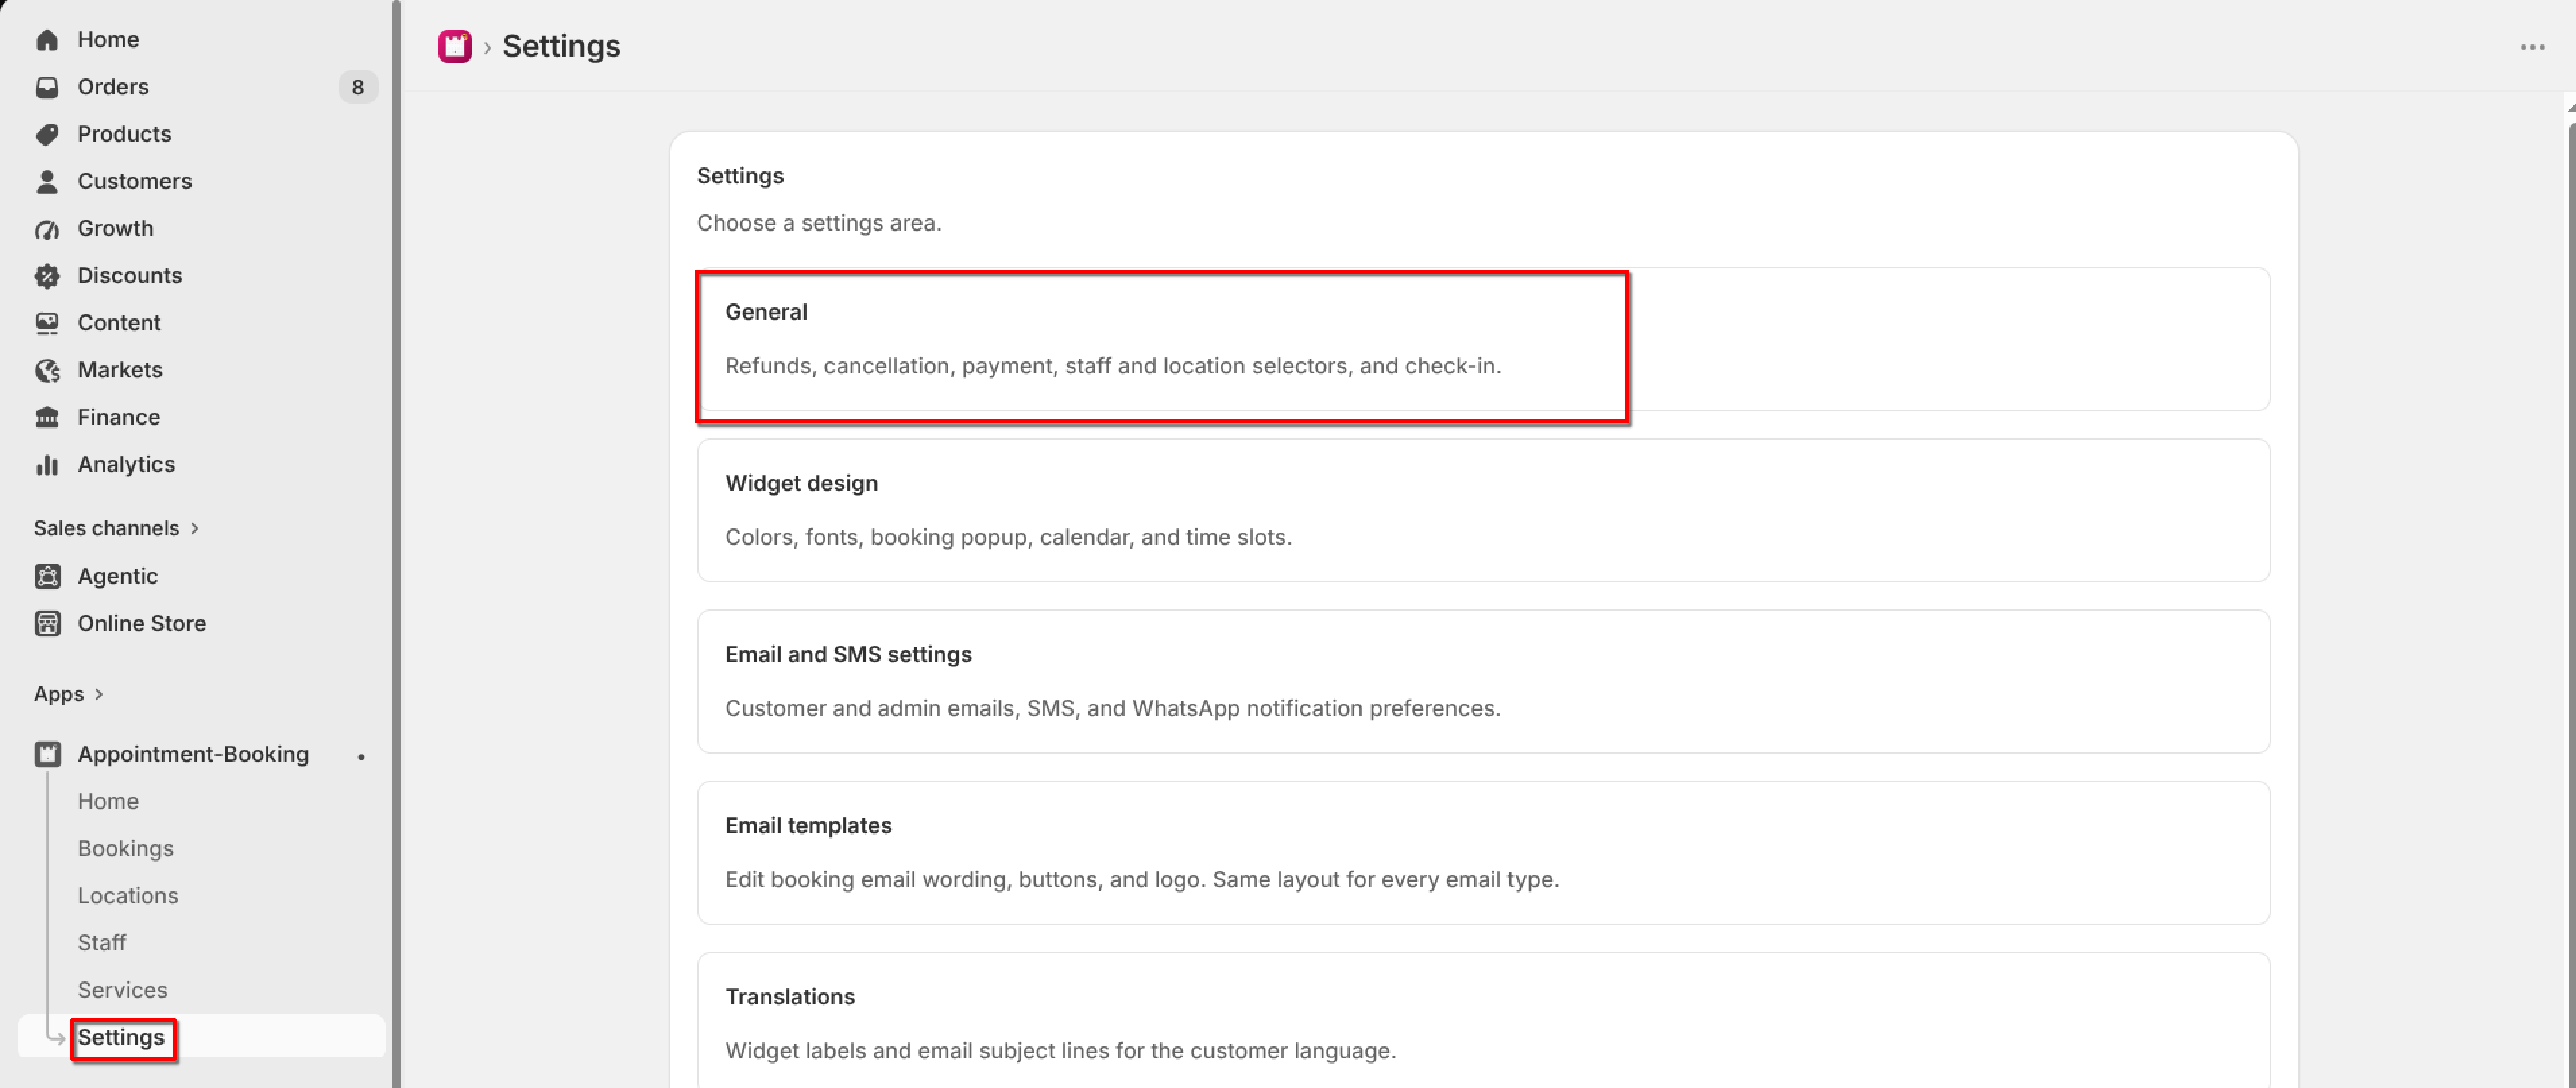2576x1088 pixels.
Task: Click the pink app icon in header breadcrumb
Action: 455,46
